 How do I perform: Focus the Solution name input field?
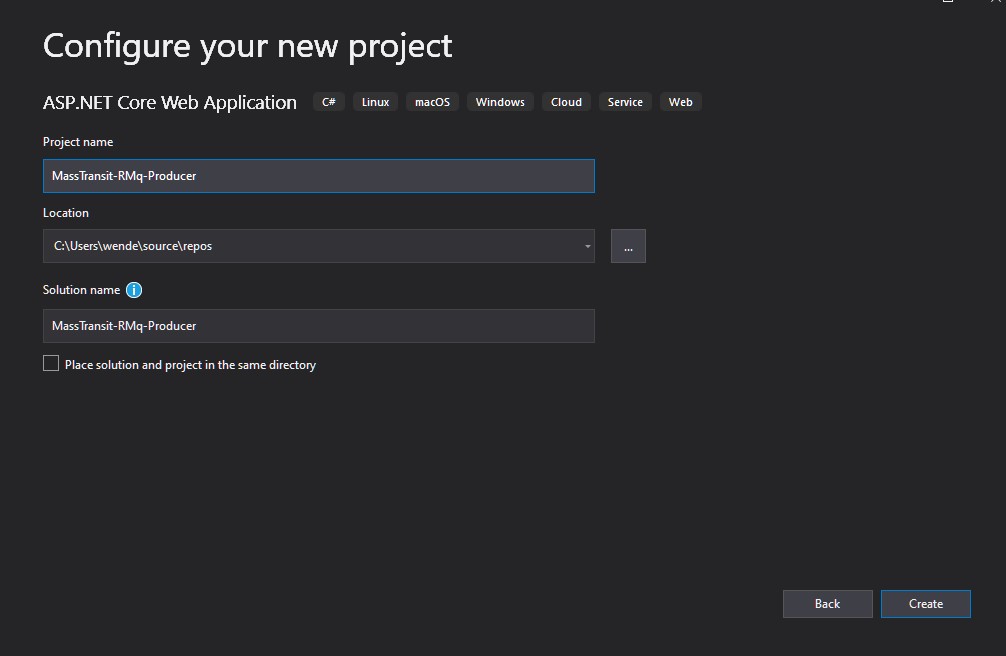coord(319,326)
